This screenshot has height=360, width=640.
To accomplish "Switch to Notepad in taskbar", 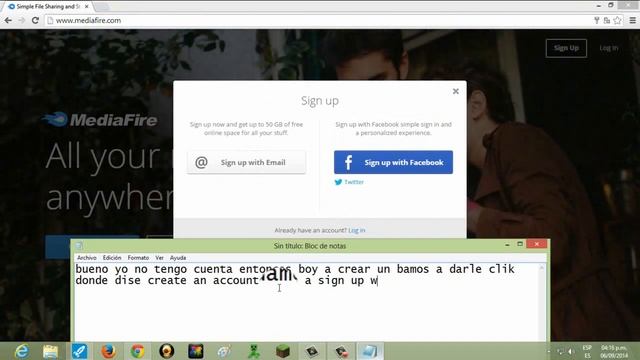I will pos(369,351).
